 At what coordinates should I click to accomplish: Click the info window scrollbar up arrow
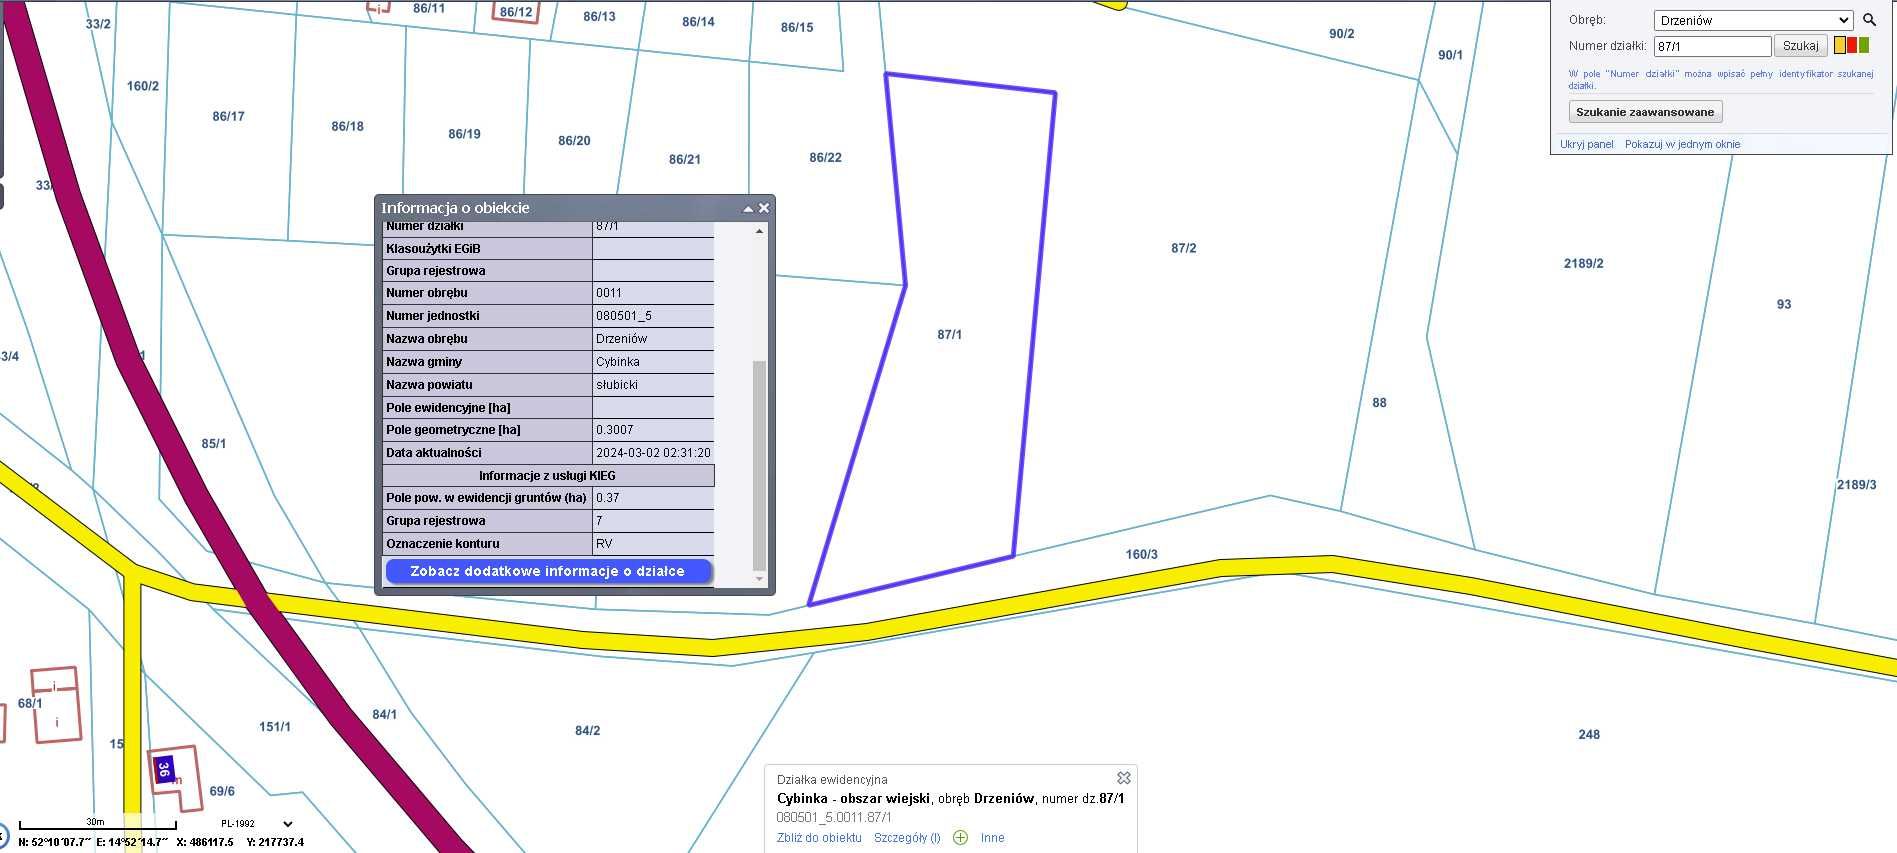[759, 231]
